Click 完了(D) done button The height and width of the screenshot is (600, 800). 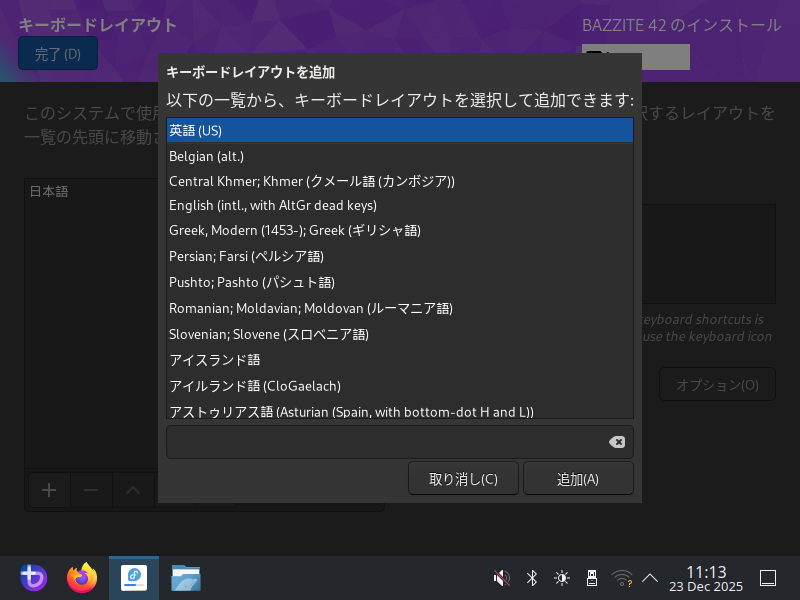tap(58, 54)
